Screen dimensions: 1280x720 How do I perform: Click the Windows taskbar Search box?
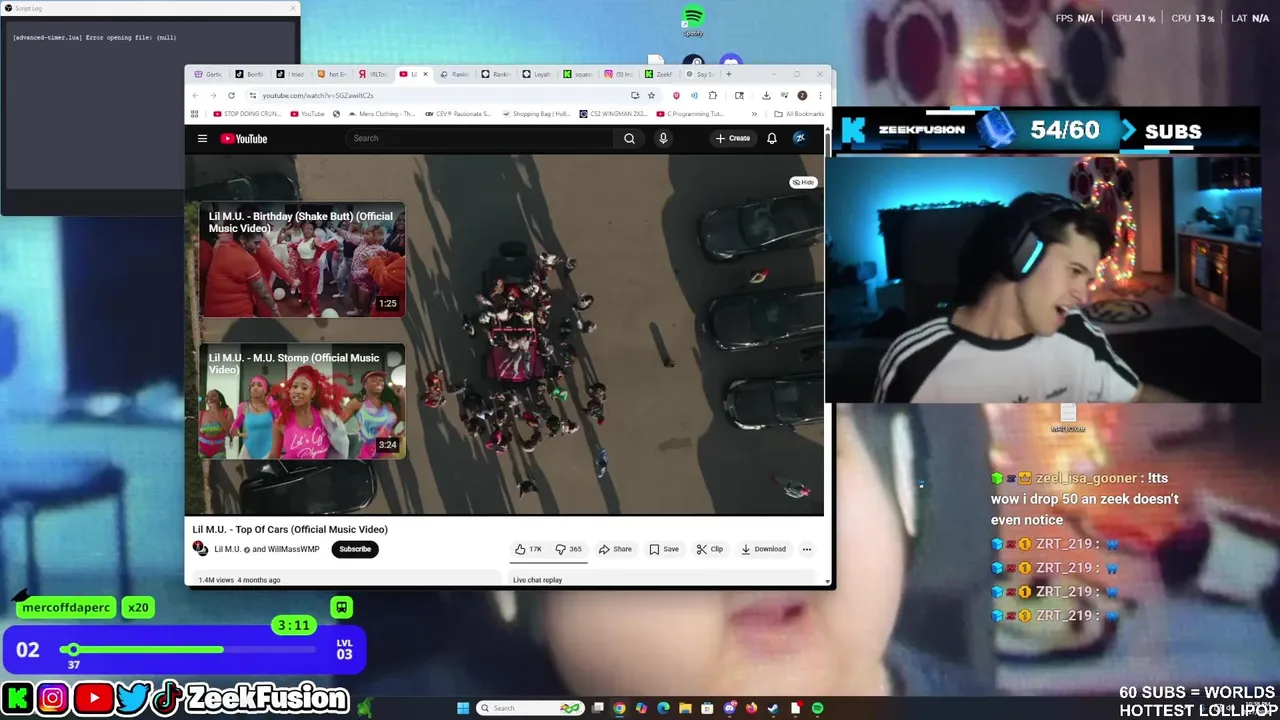click(x=530, y=708)
